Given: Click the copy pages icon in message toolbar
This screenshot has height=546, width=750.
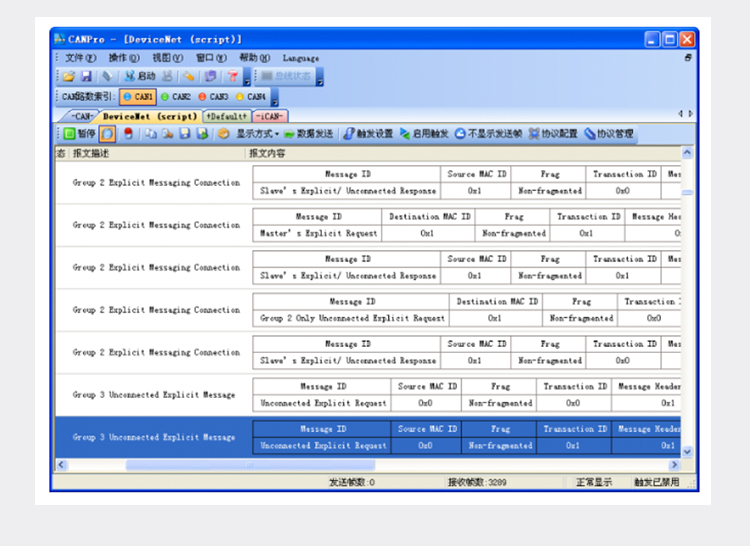Looking at the screenshot, I should coord(151,134).
